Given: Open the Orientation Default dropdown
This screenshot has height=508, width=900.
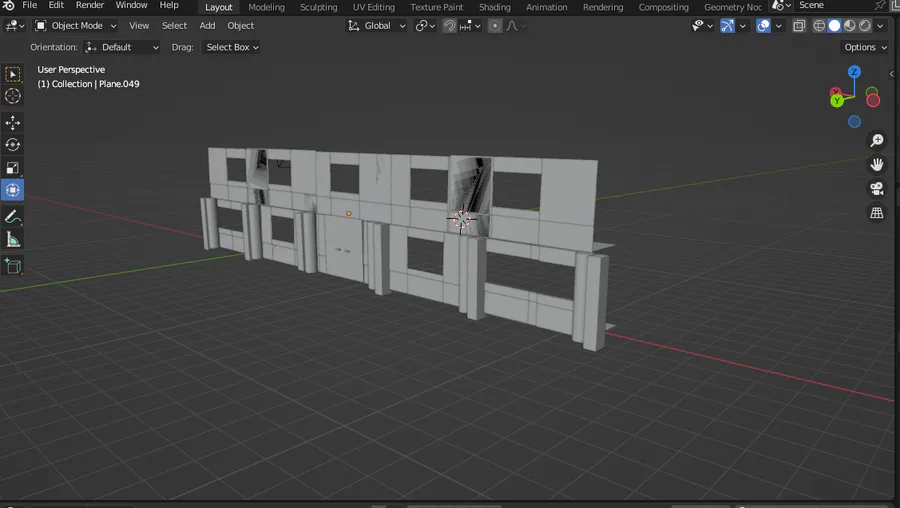Looking at the screenshot, I should pyautogui.click(x=122, y=48).
